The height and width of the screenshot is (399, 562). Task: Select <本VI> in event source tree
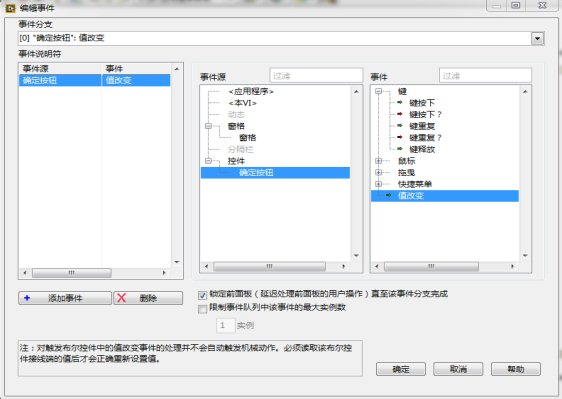coord(243,103)
